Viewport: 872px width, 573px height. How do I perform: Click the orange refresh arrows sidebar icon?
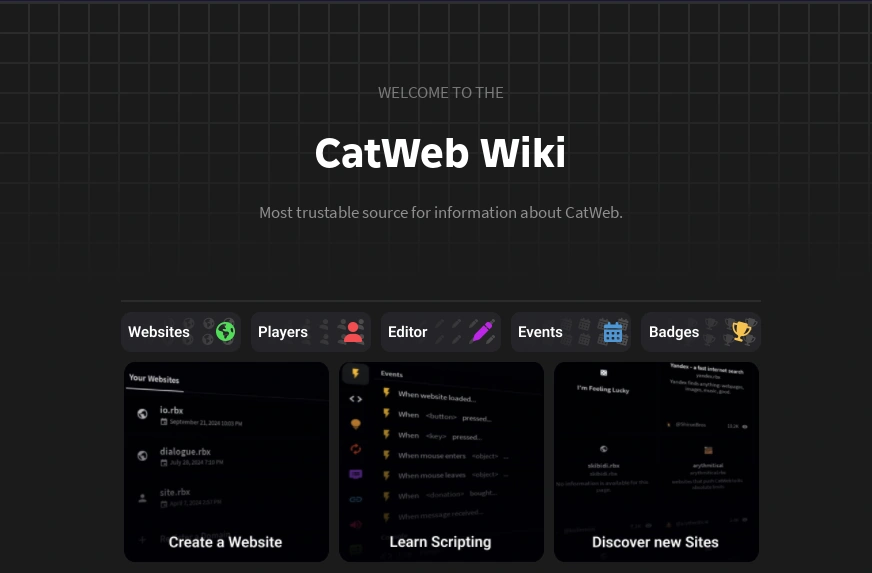coord(355,448)
